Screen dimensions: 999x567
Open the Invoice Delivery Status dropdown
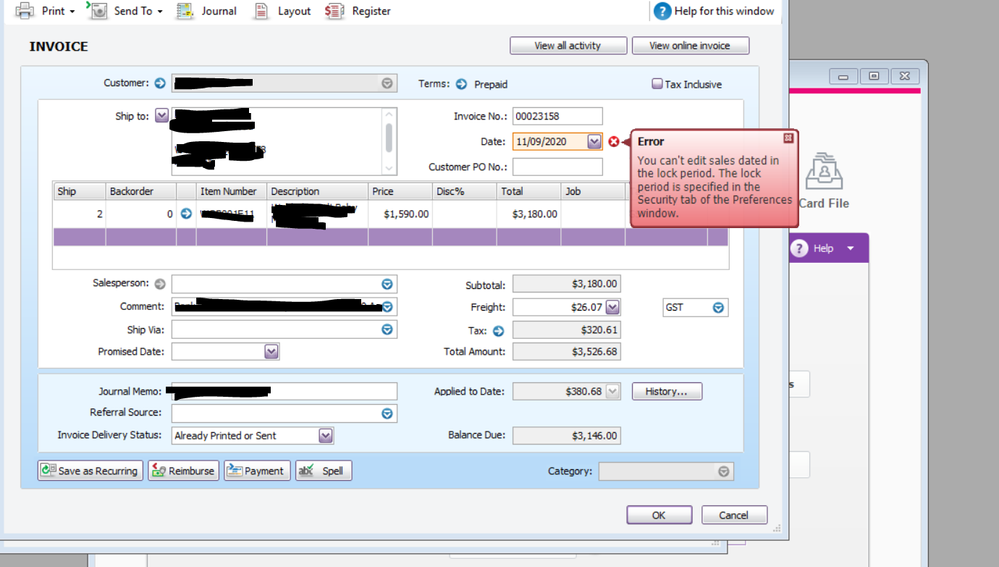coord(325,436)
